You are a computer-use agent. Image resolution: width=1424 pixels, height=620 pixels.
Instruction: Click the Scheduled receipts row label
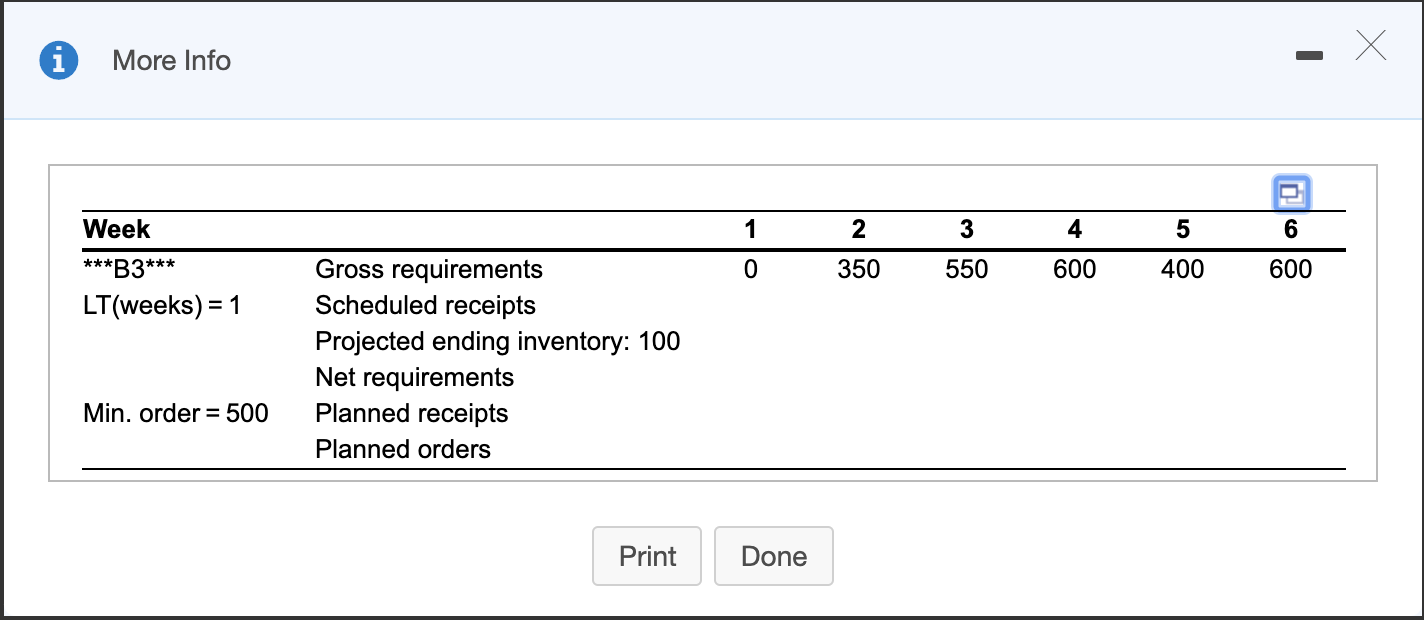425,305
